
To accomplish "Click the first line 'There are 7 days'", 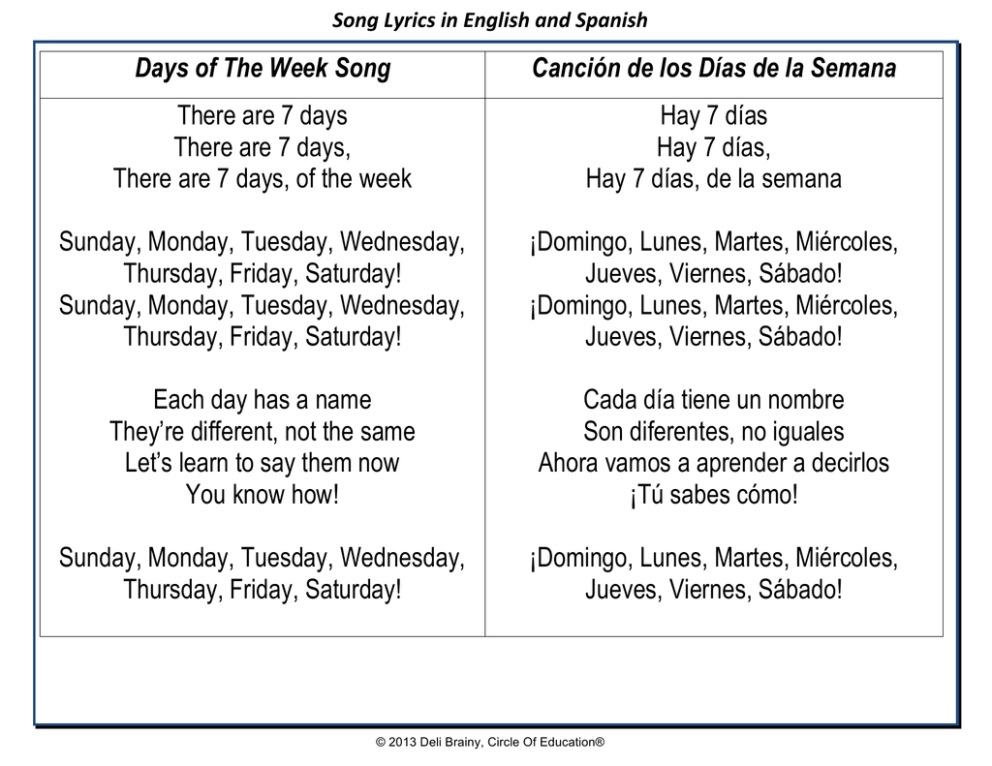I will [262, 116].
